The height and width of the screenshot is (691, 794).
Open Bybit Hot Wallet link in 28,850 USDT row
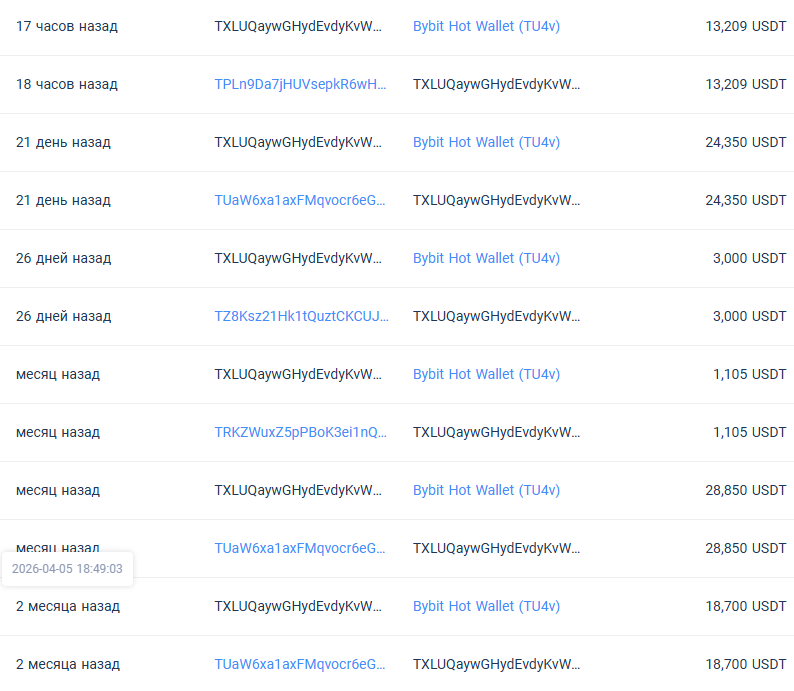click(486, 490)
